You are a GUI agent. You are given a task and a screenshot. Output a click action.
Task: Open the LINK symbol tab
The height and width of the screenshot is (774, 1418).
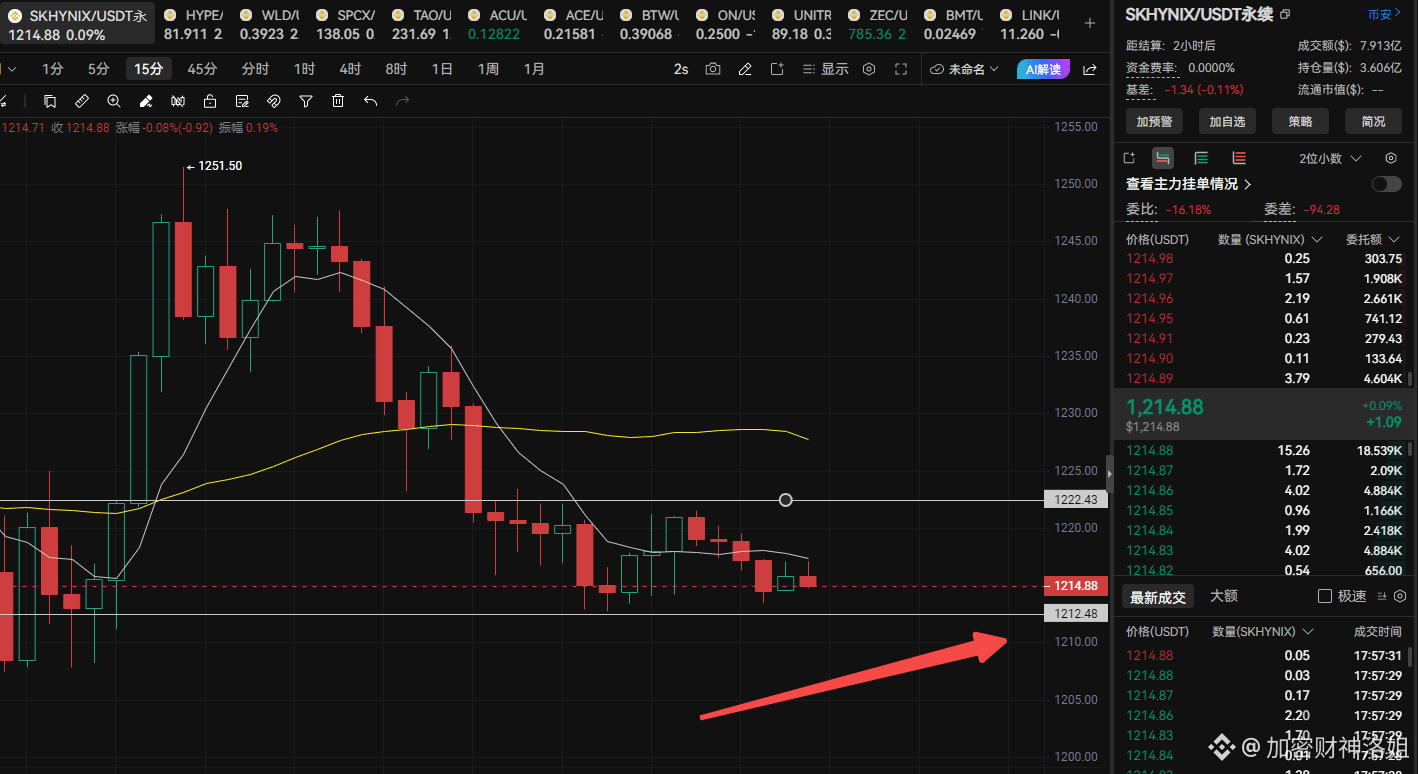1032,24
